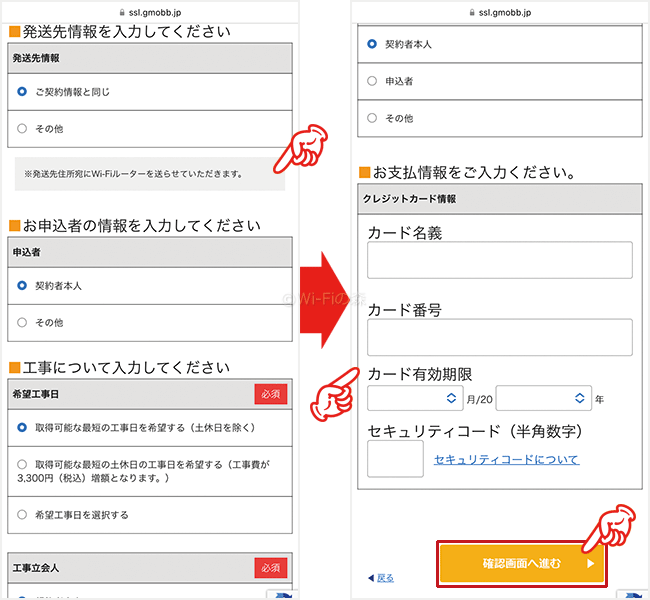The image size is (650, 600).
Task: Click '工事について入力してください' heading
Action: (126, 367)
